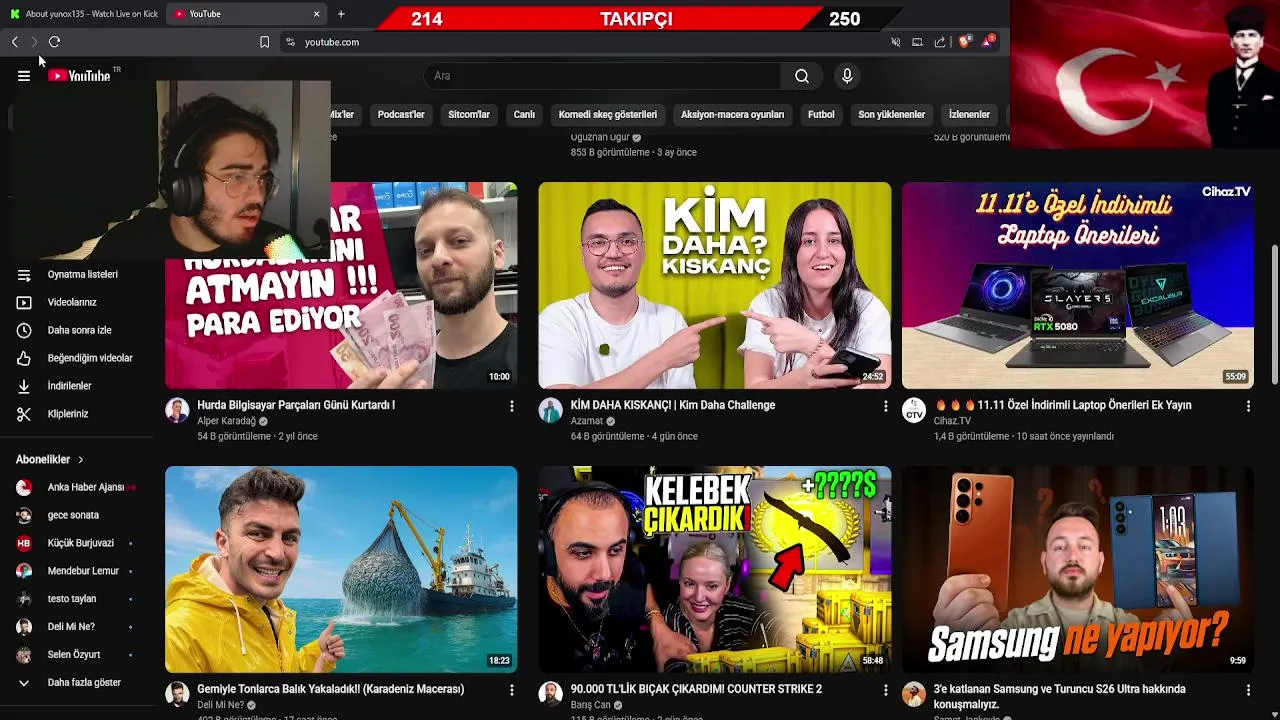The height and width of the screenshot is (720, 1280).
Task: Select Aksiyon-macera oyunları filter chip
Action: click(732, 115)
